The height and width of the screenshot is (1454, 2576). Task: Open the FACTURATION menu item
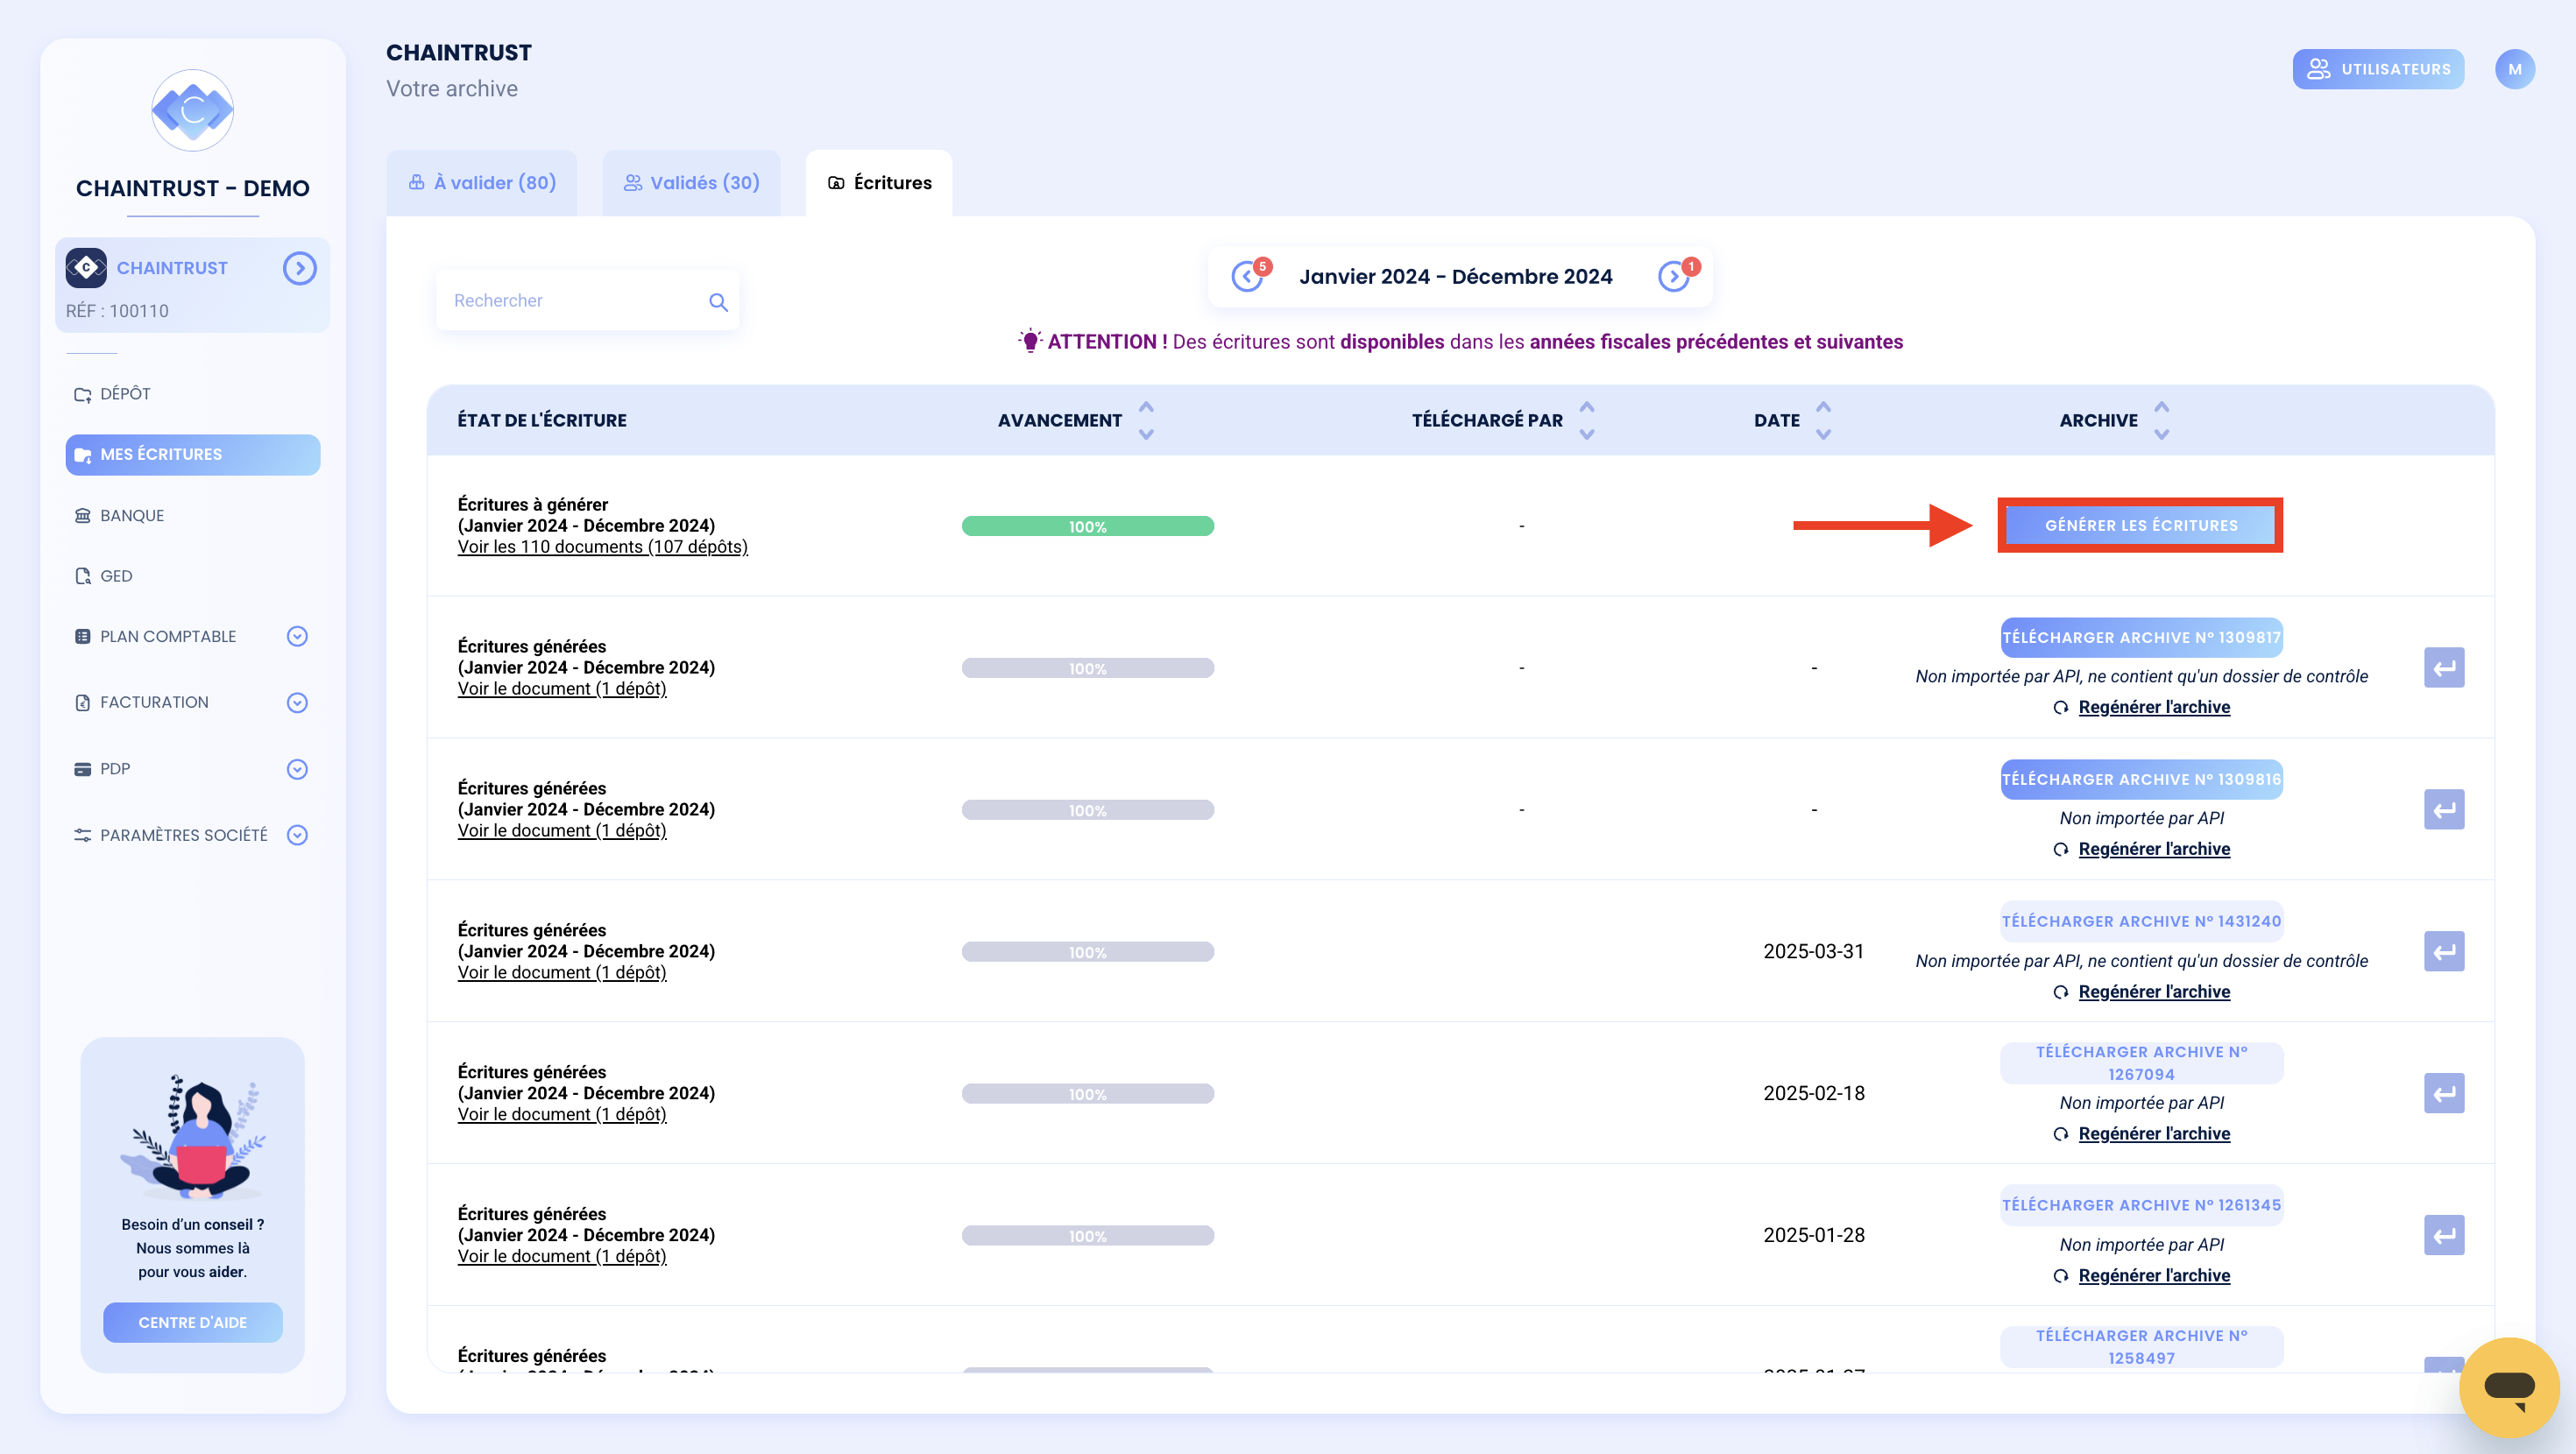click(x=153, y=702)
